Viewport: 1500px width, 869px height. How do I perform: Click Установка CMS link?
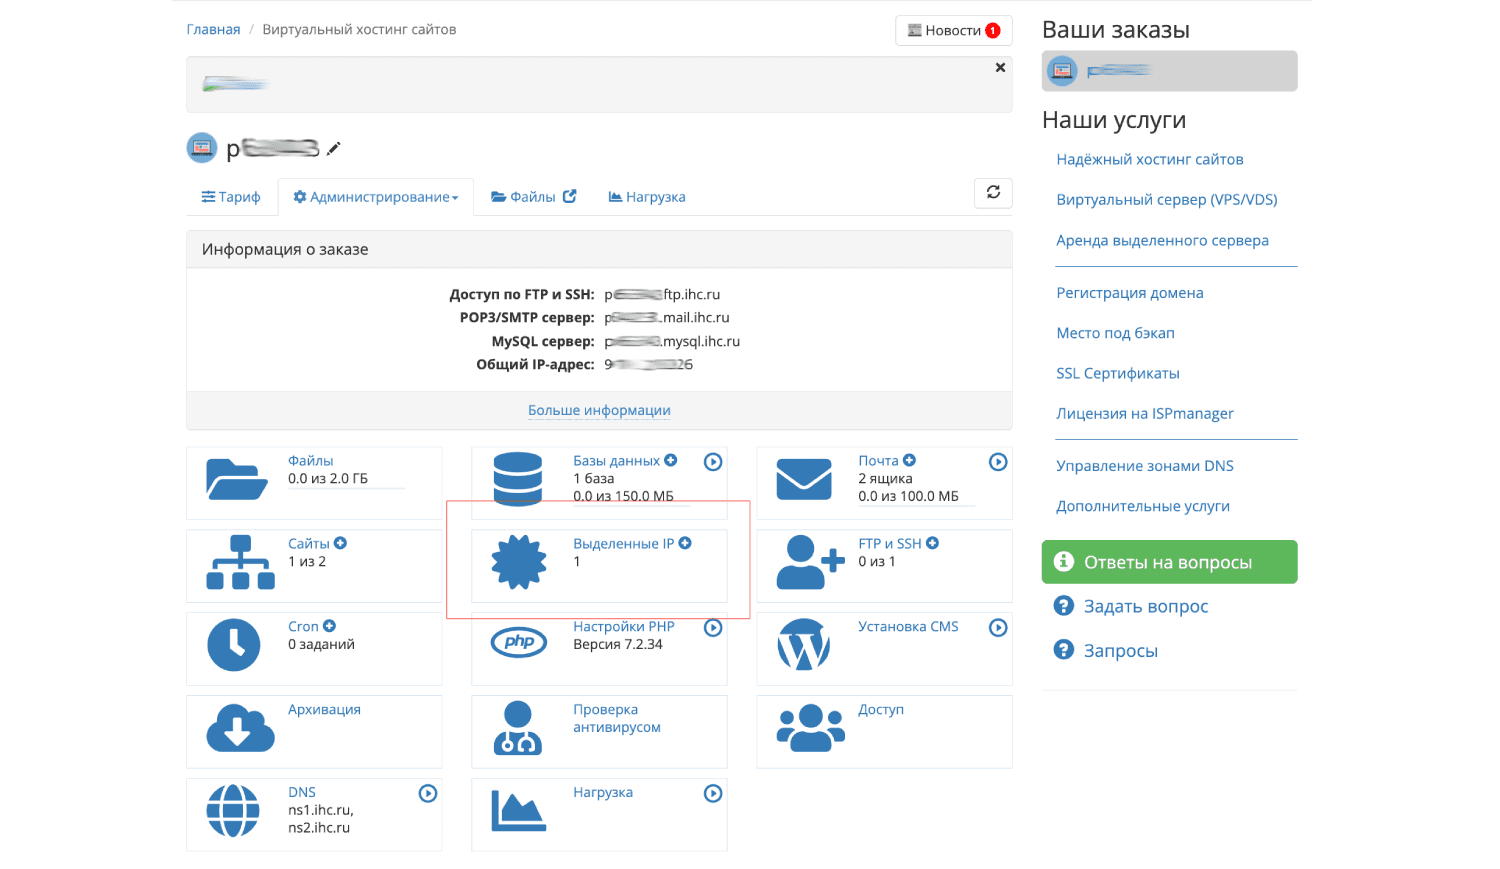908,627
